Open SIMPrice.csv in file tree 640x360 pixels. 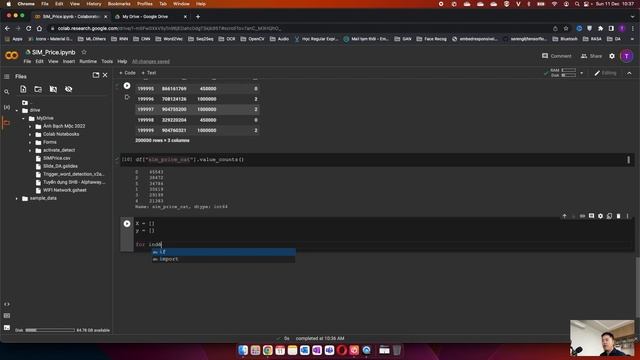point(57,158)
